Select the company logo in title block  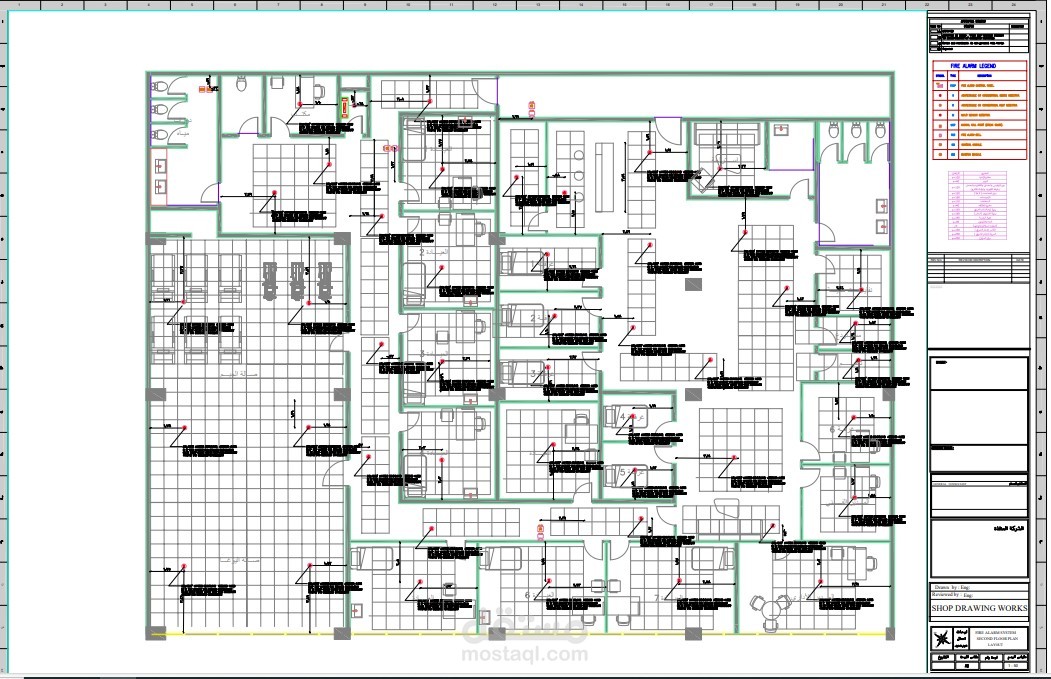coord(942,639)
